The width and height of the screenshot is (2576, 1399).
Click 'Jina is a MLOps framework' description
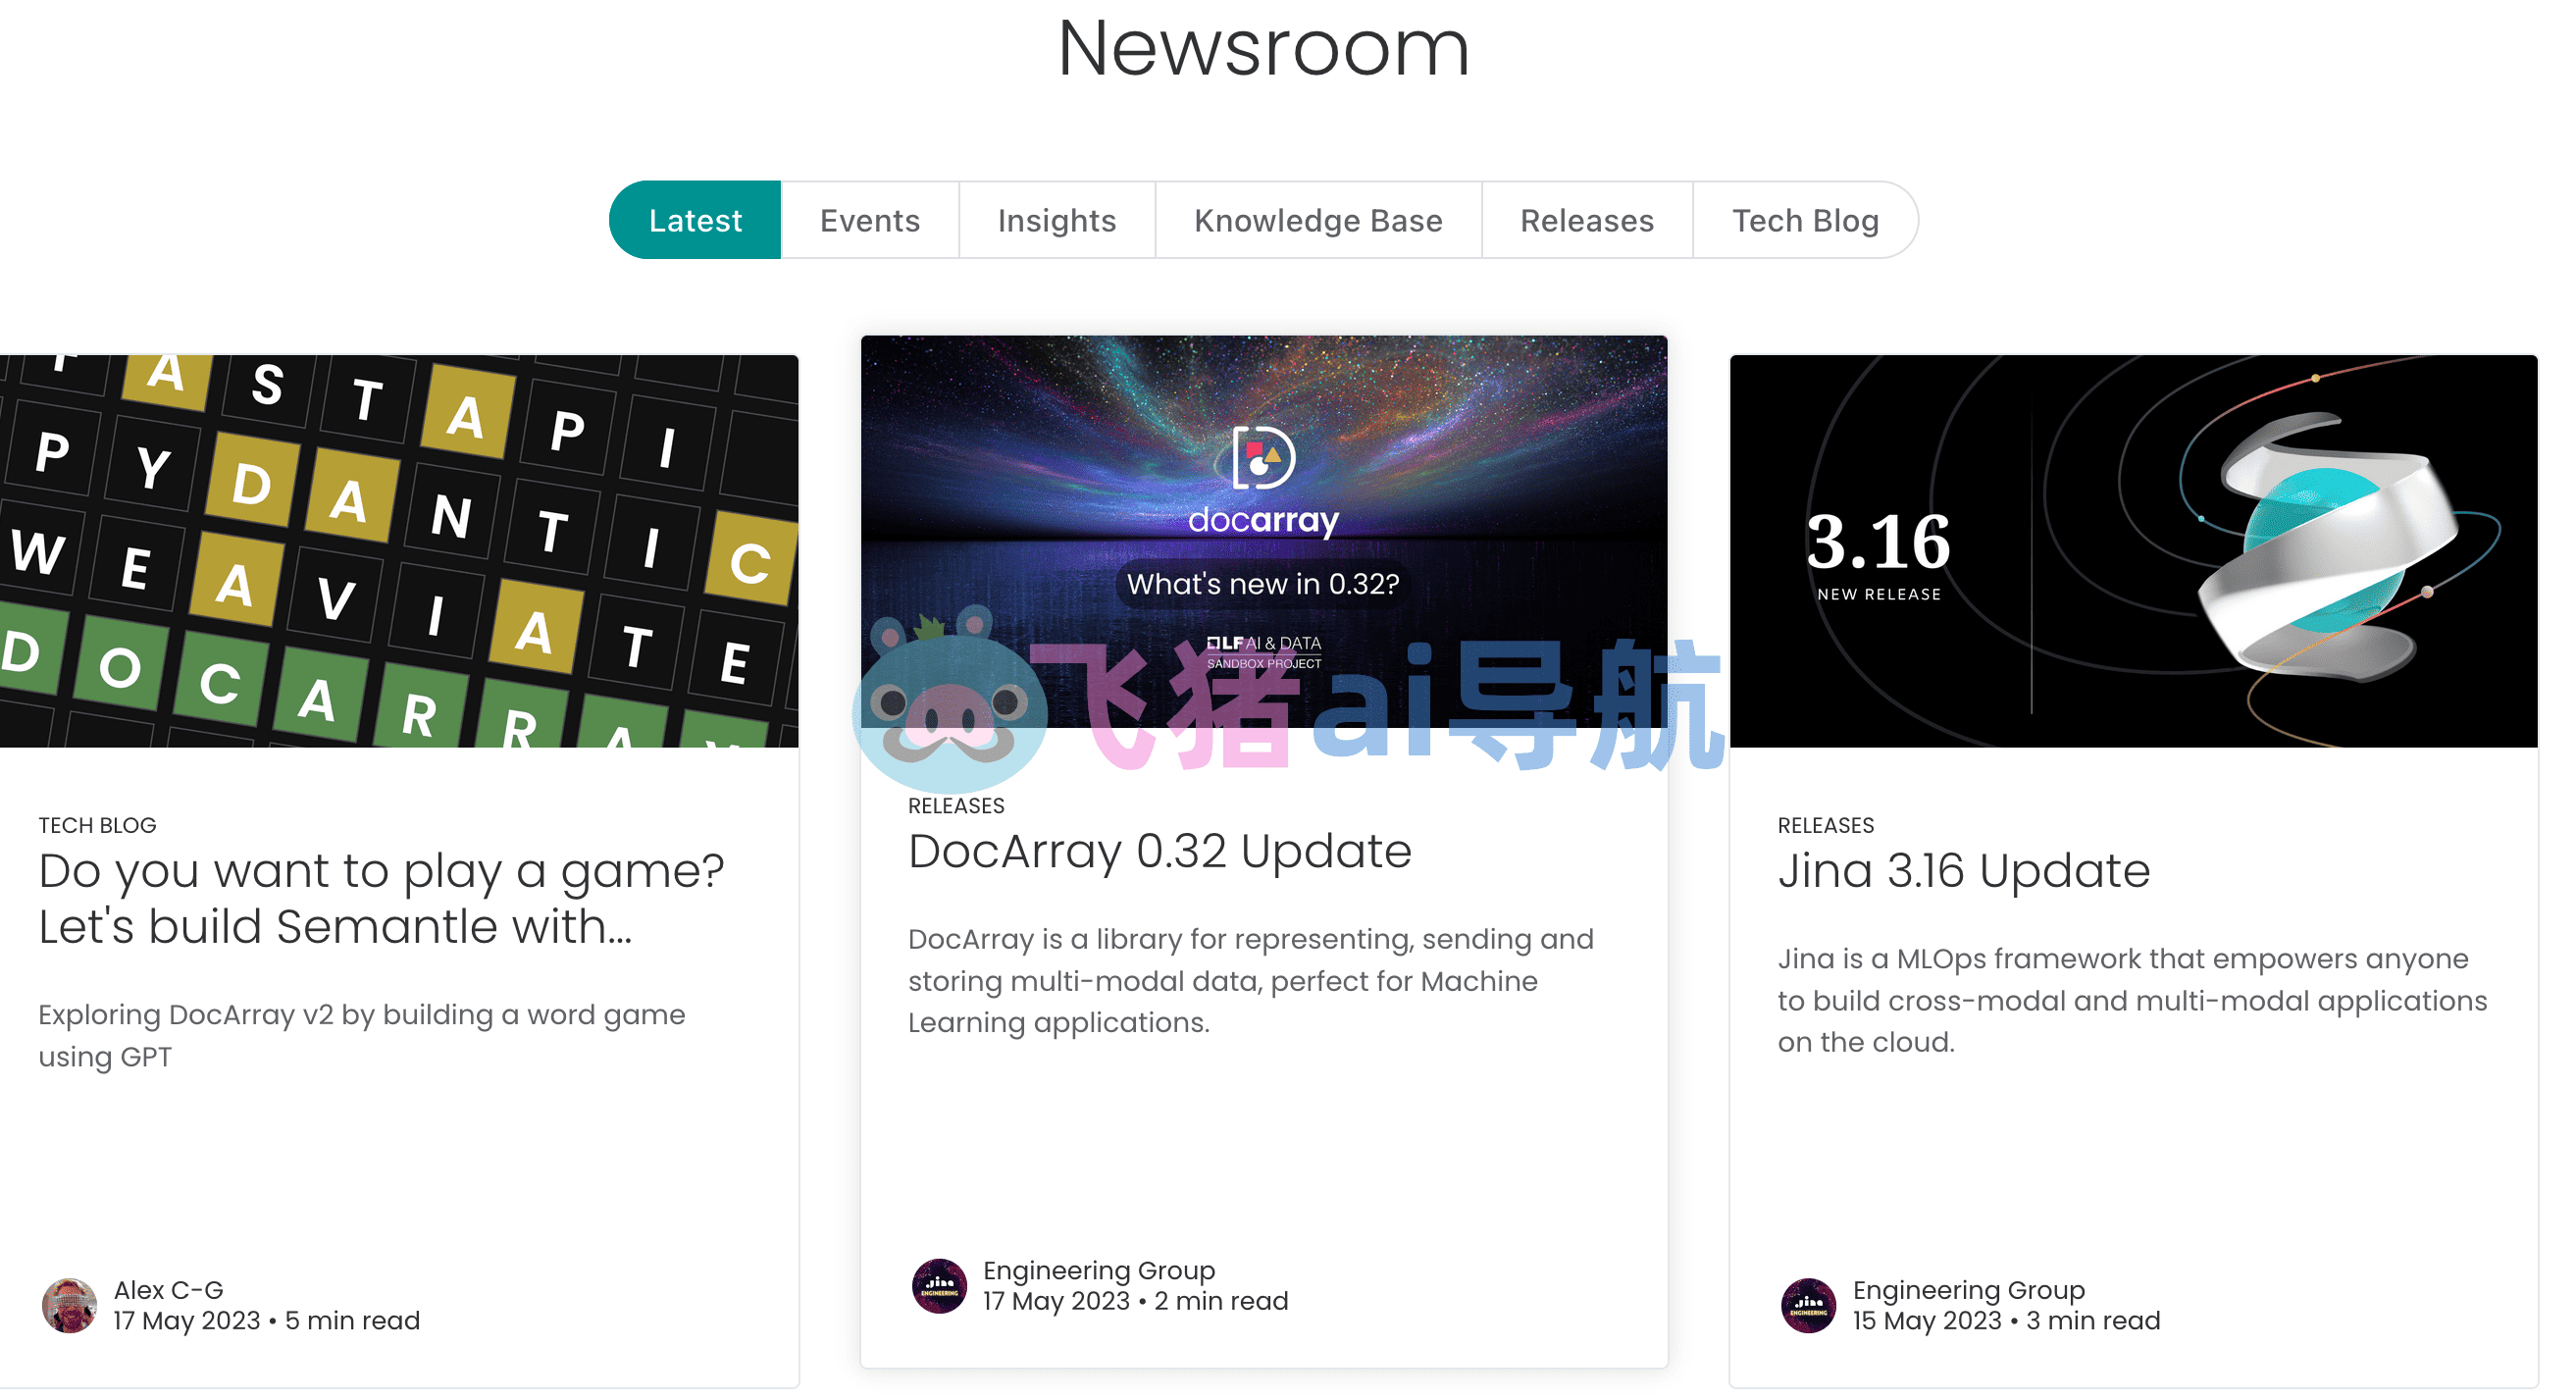[2132, 1000]
